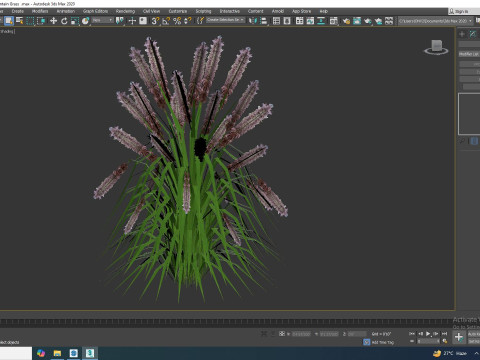This screenshot has height=360, width=480.
Task: Click Use Pivot Point Center icon
Action: pos(119,21)
